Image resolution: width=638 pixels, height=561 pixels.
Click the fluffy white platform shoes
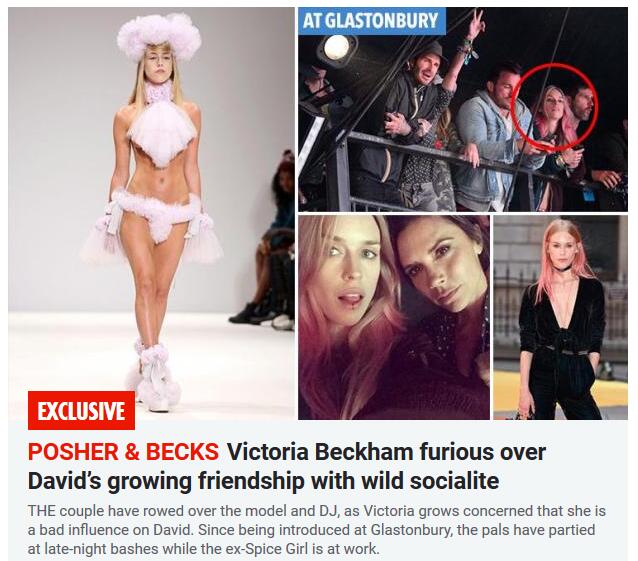click(157, 374)
